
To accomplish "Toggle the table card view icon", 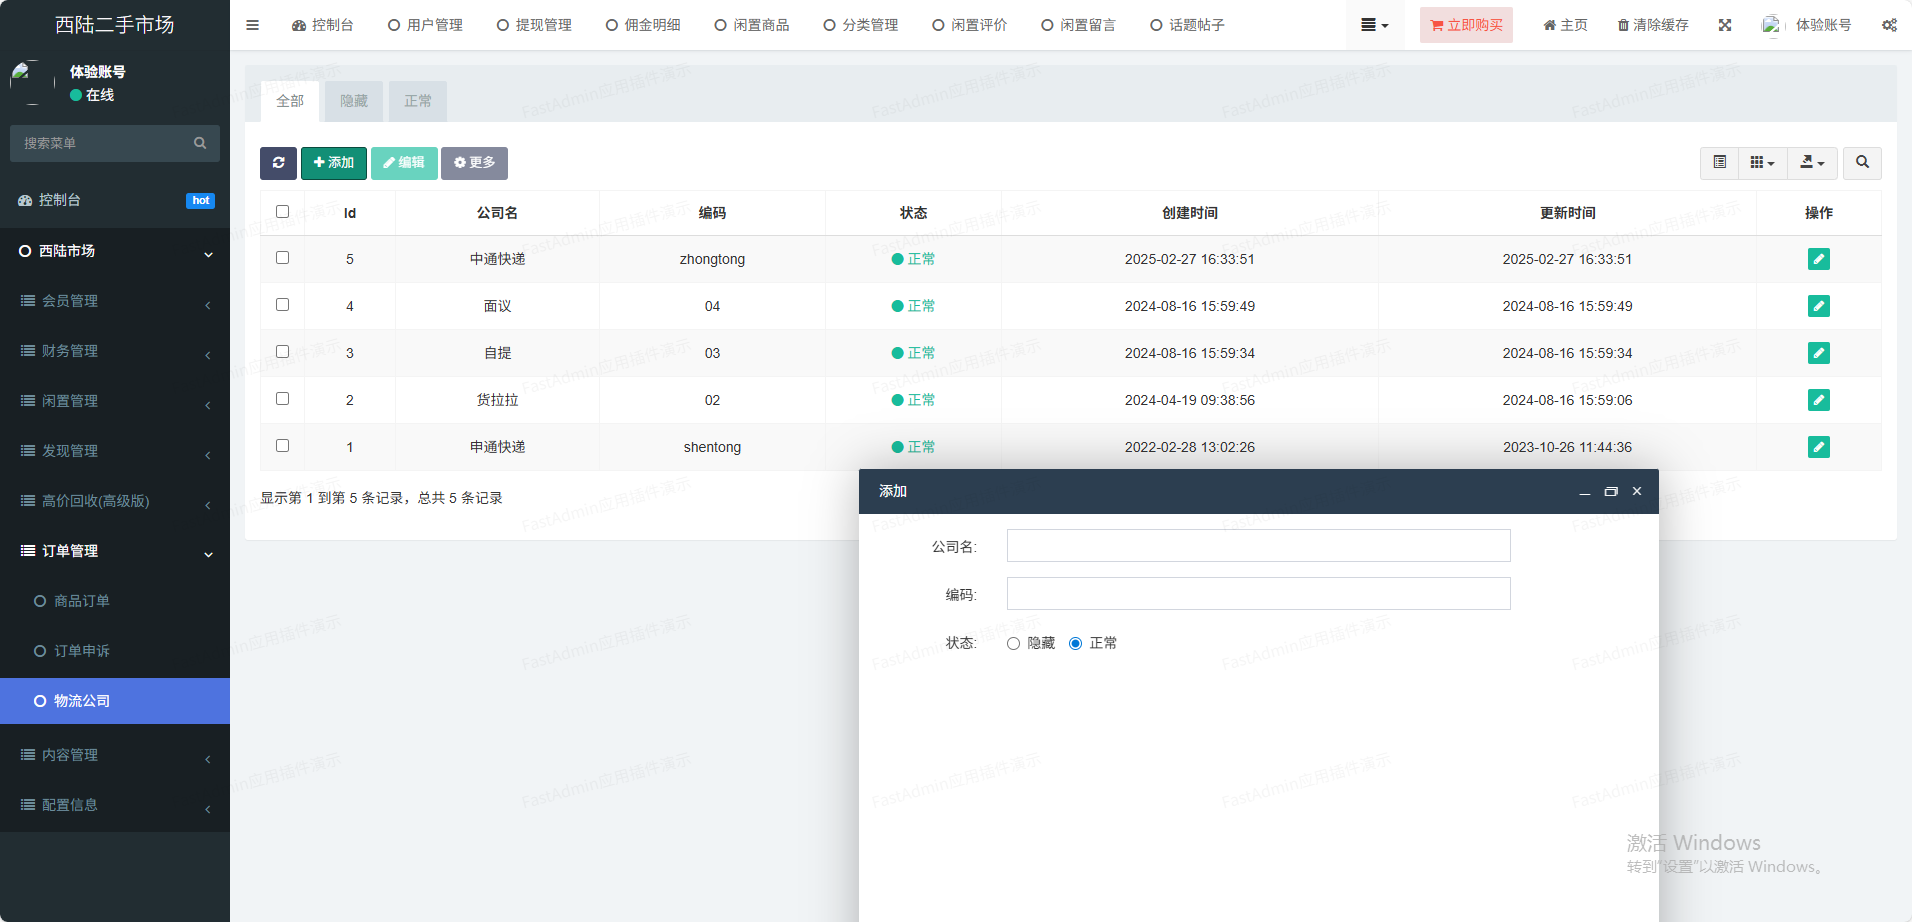I will click(1719, 163).
